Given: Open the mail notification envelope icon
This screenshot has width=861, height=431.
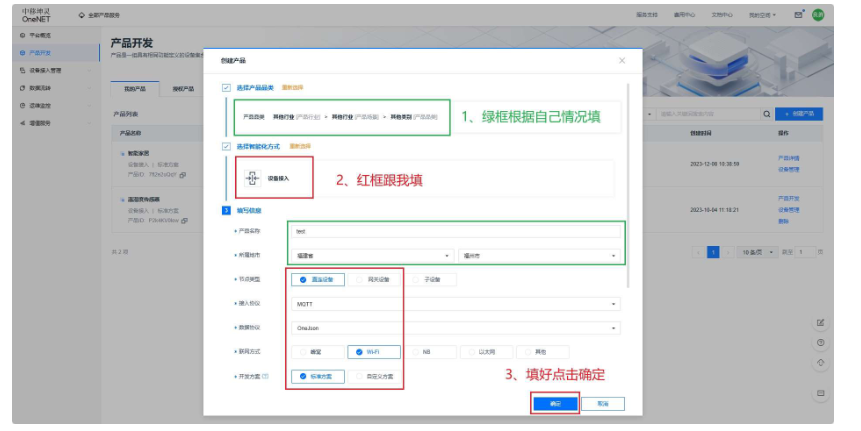Looking at the screenshot, I should pos(798,15).
